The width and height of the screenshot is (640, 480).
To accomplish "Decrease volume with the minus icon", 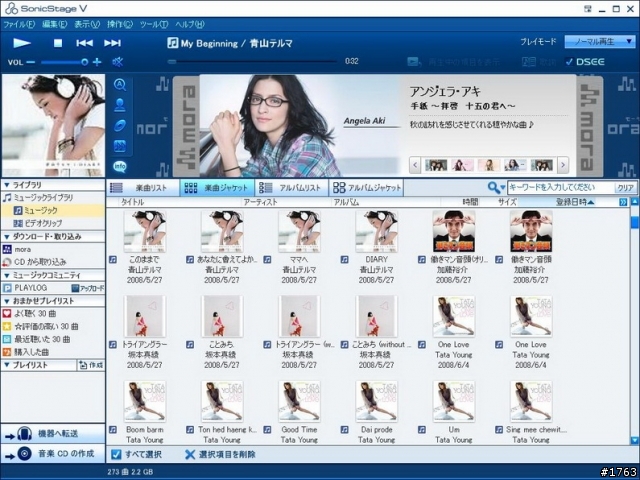I will tap(31, 62).
